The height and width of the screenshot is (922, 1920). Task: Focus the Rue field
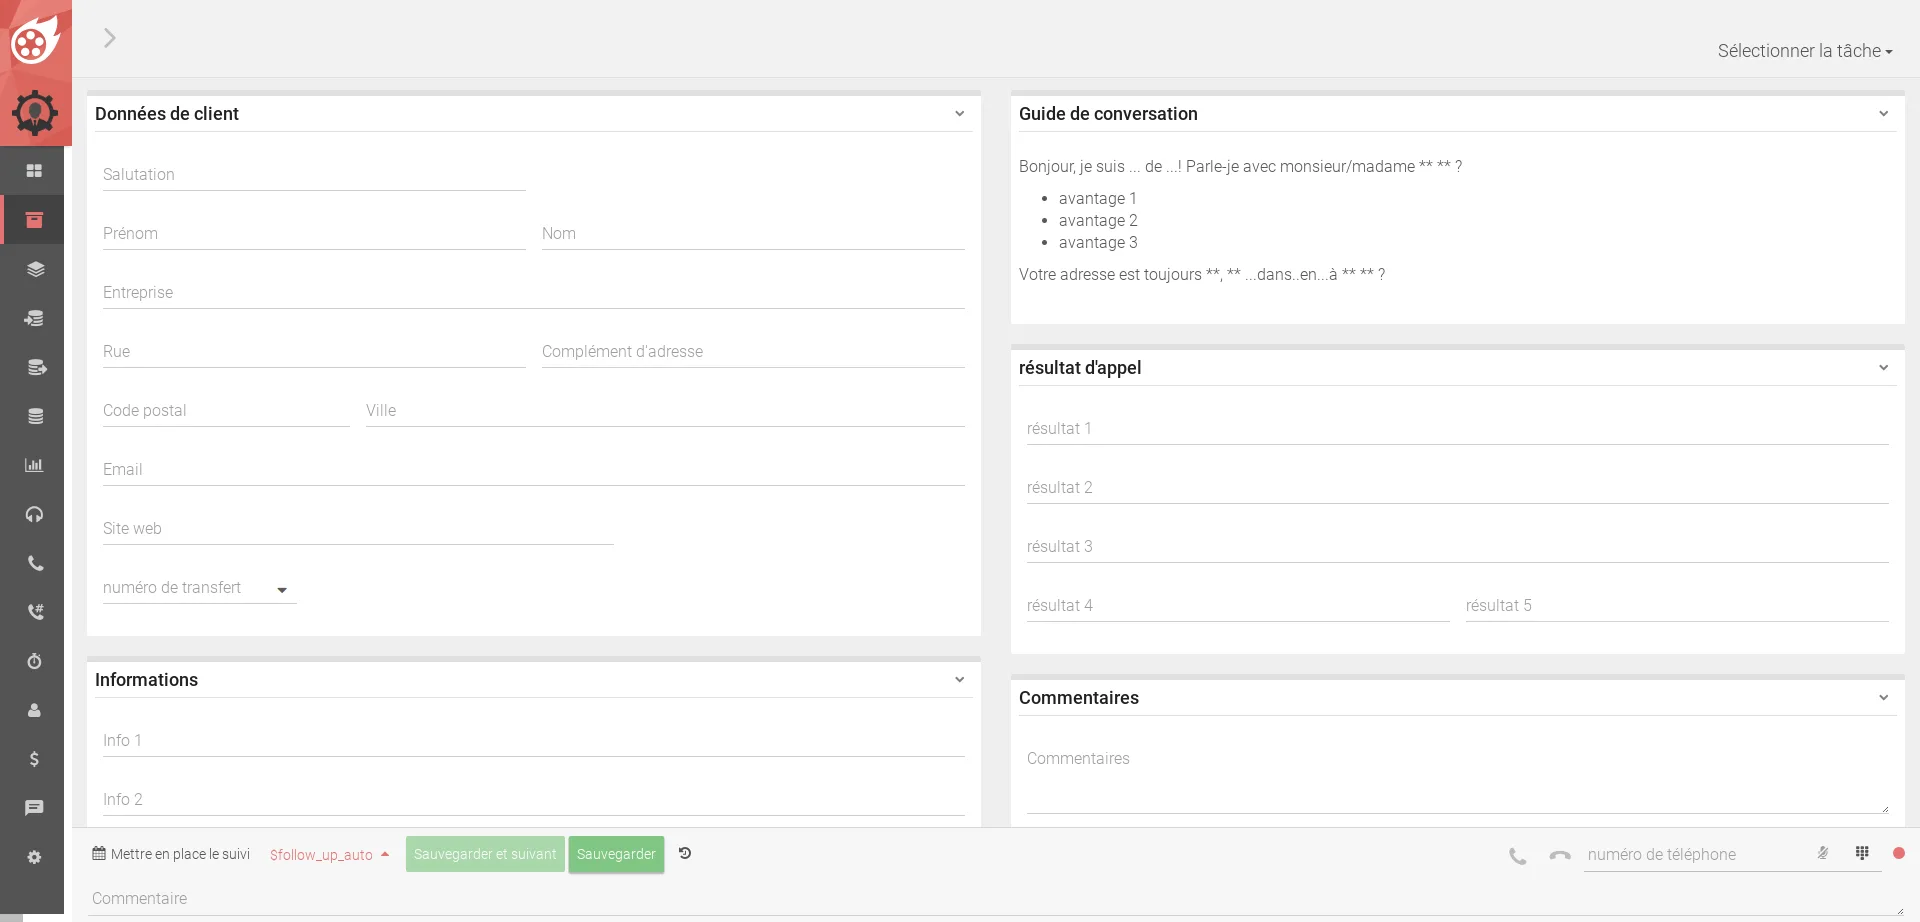[x=314, y=352]
